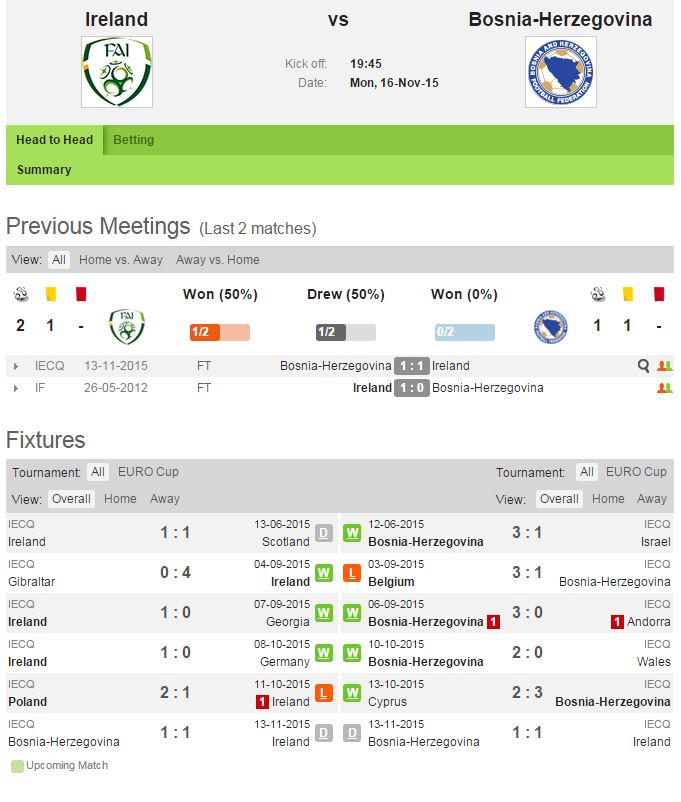Expand the IECQ 13-11-2015 previous meeting row
The width and height of the screenshot is (681, 802).
point(16,366)
